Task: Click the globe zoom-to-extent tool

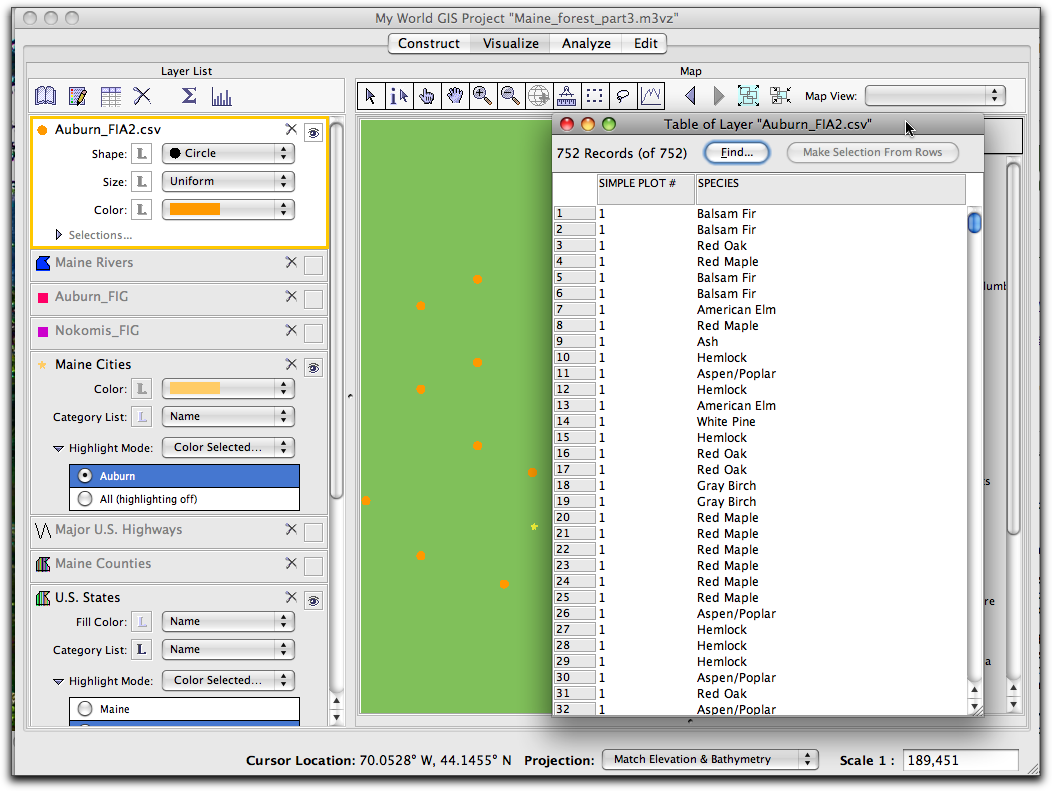Action: [x=540, y=95]
